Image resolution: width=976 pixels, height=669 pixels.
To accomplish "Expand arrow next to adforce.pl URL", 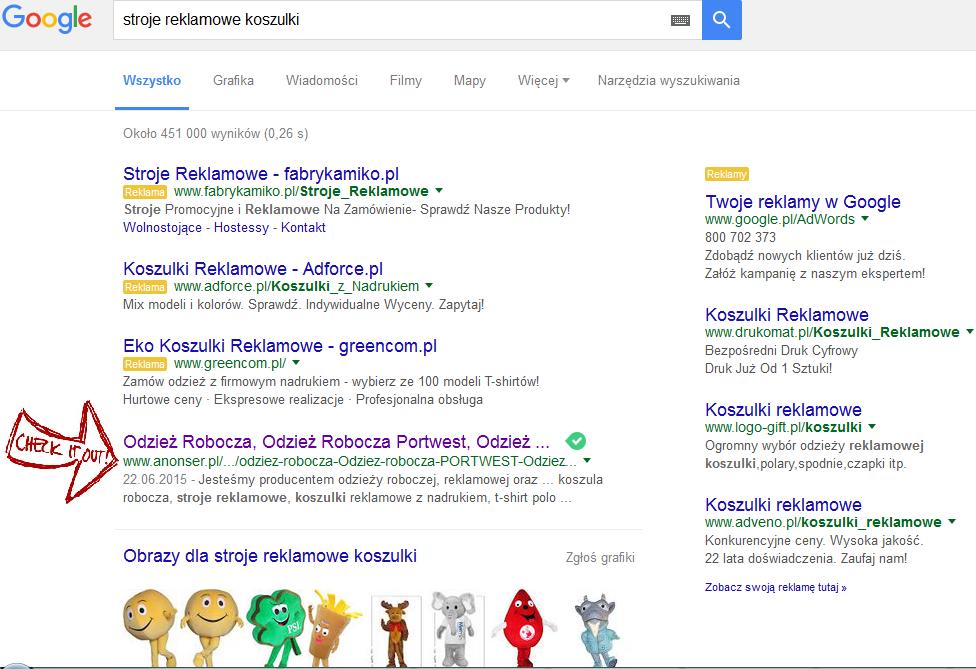I will tap(429, 286).
